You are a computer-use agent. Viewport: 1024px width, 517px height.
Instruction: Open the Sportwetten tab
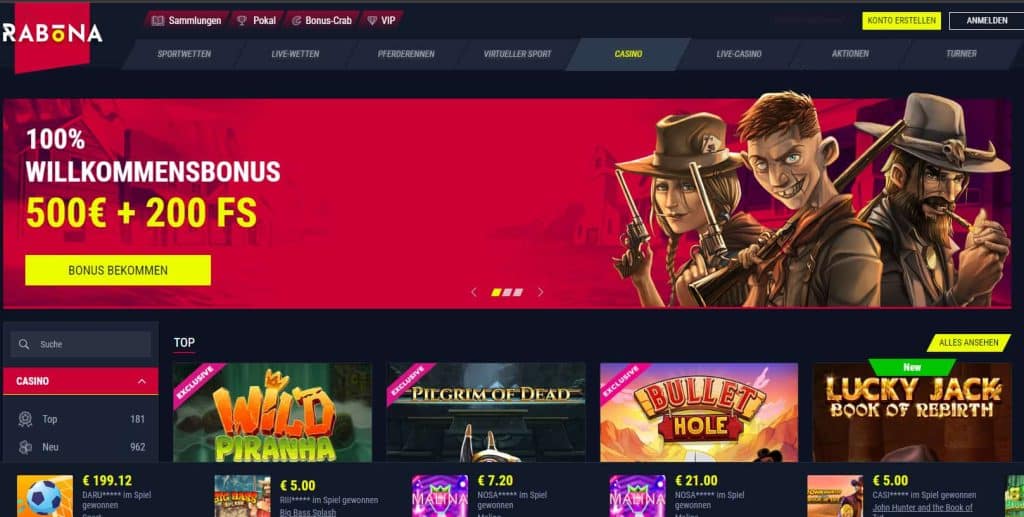click(184, 54)
